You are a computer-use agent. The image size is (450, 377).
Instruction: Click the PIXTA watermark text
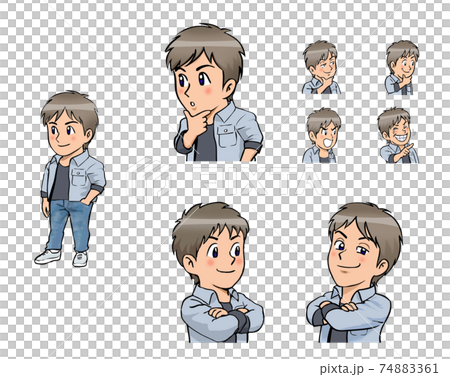click(x=253, y=180)
